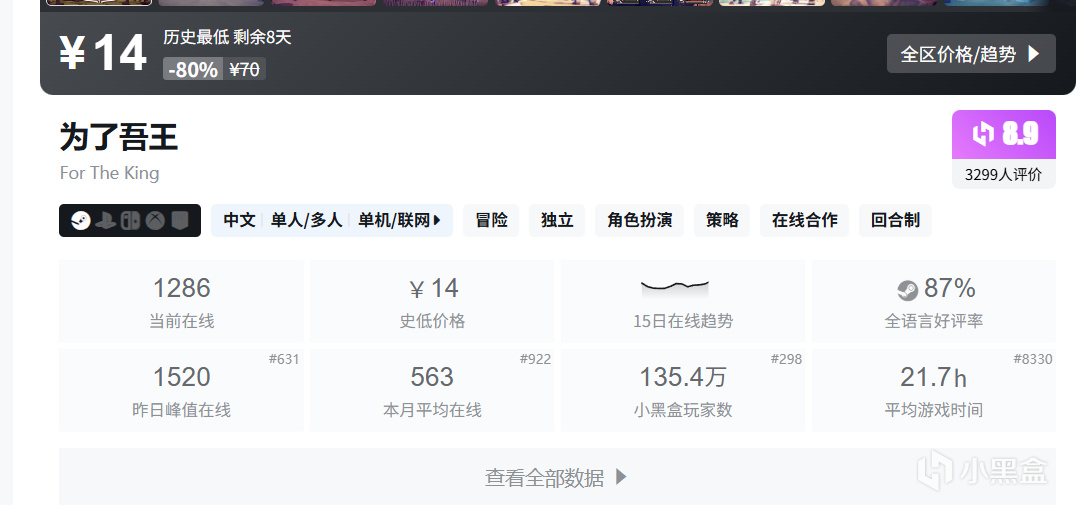Click the #298 rank label
This screenshot has width=1079, height=505.
[787, 359]
